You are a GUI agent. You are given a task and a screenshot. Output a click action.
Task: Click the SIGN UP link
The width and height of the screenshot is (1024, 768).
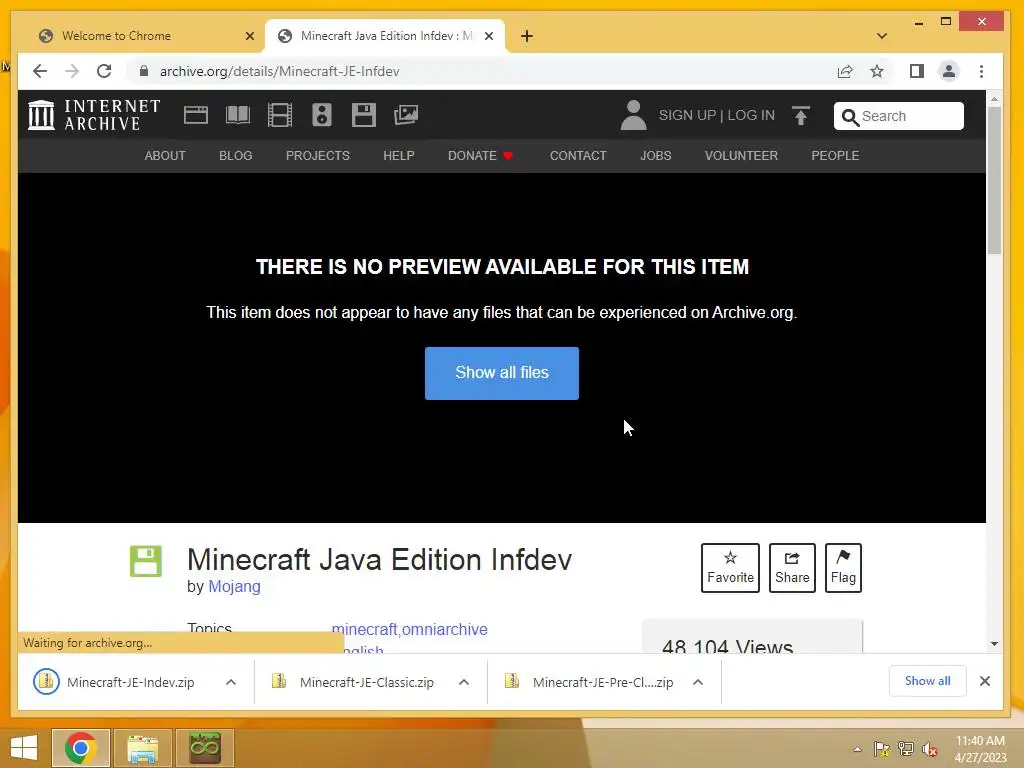point(687,116)
